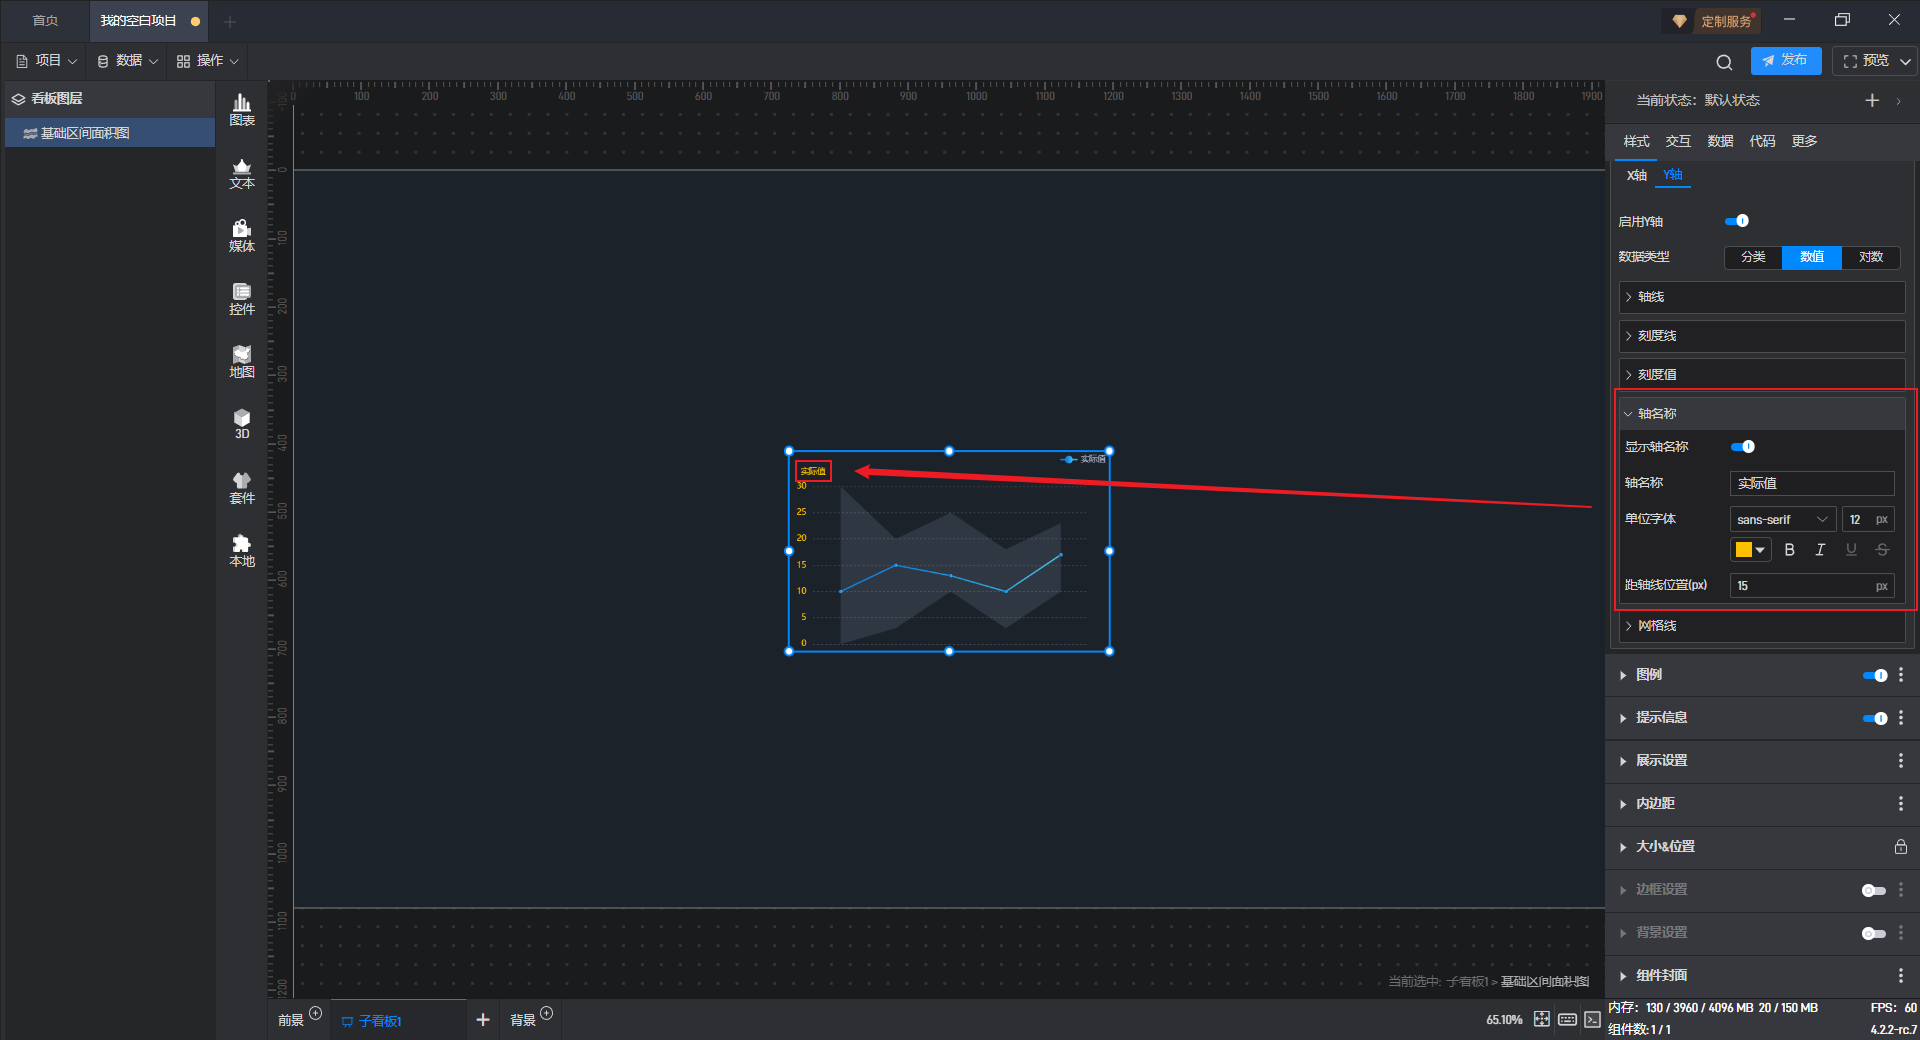1920x1040 pixels.
Task: Open more options for 组件封面 section
Action: tap(1901, 976)
